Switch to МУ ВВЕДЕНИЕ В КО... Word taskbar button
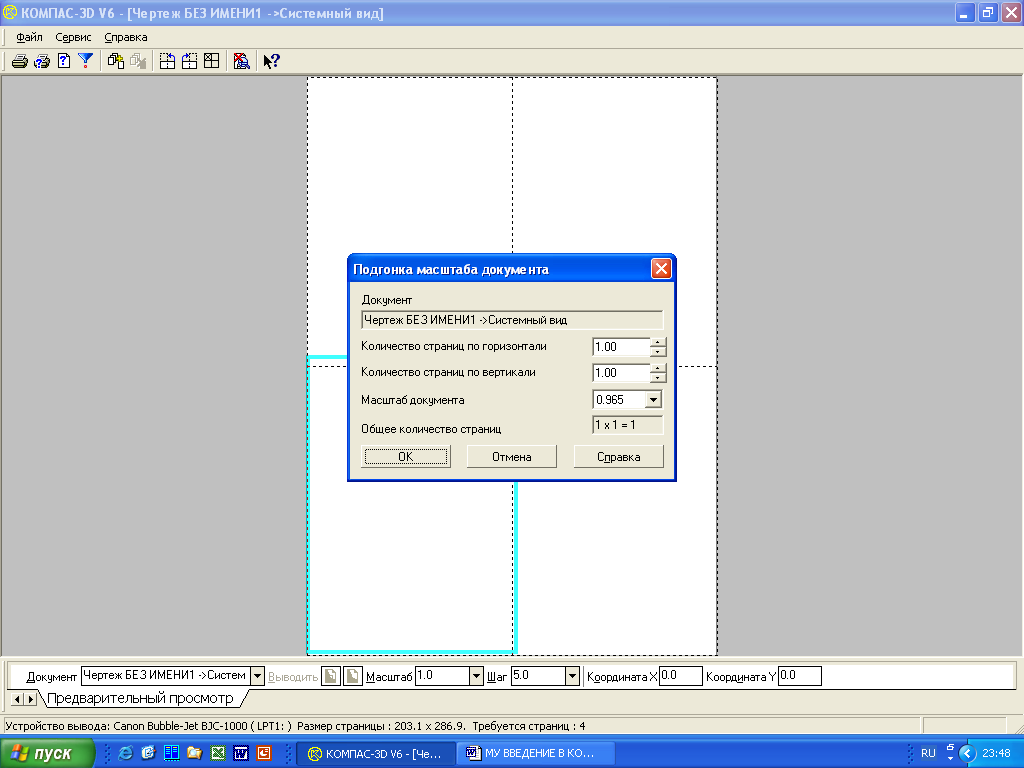Image resolution: width=1024 pixels, height=768 pixels. [534, 753]
